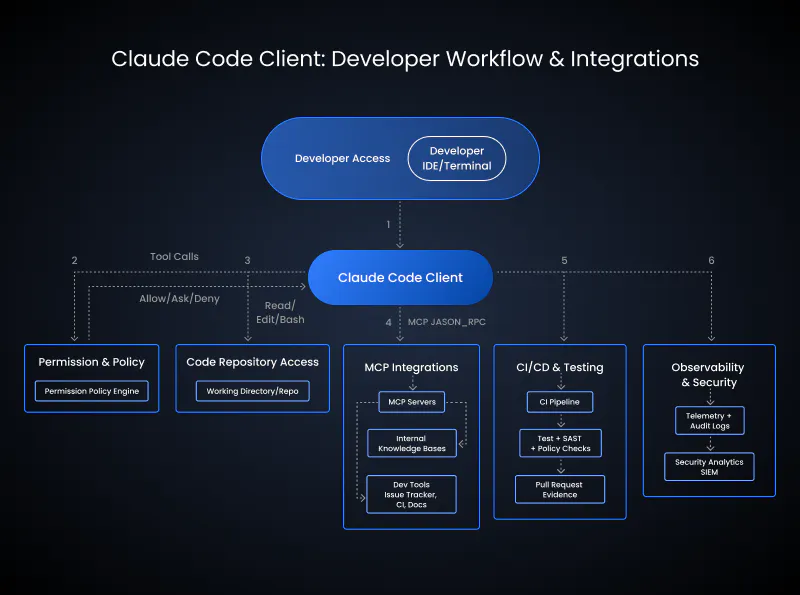Click the Developer IDE/Terminal pill
This screenshot has width=800, height=595.
click(x=456, y=158)
